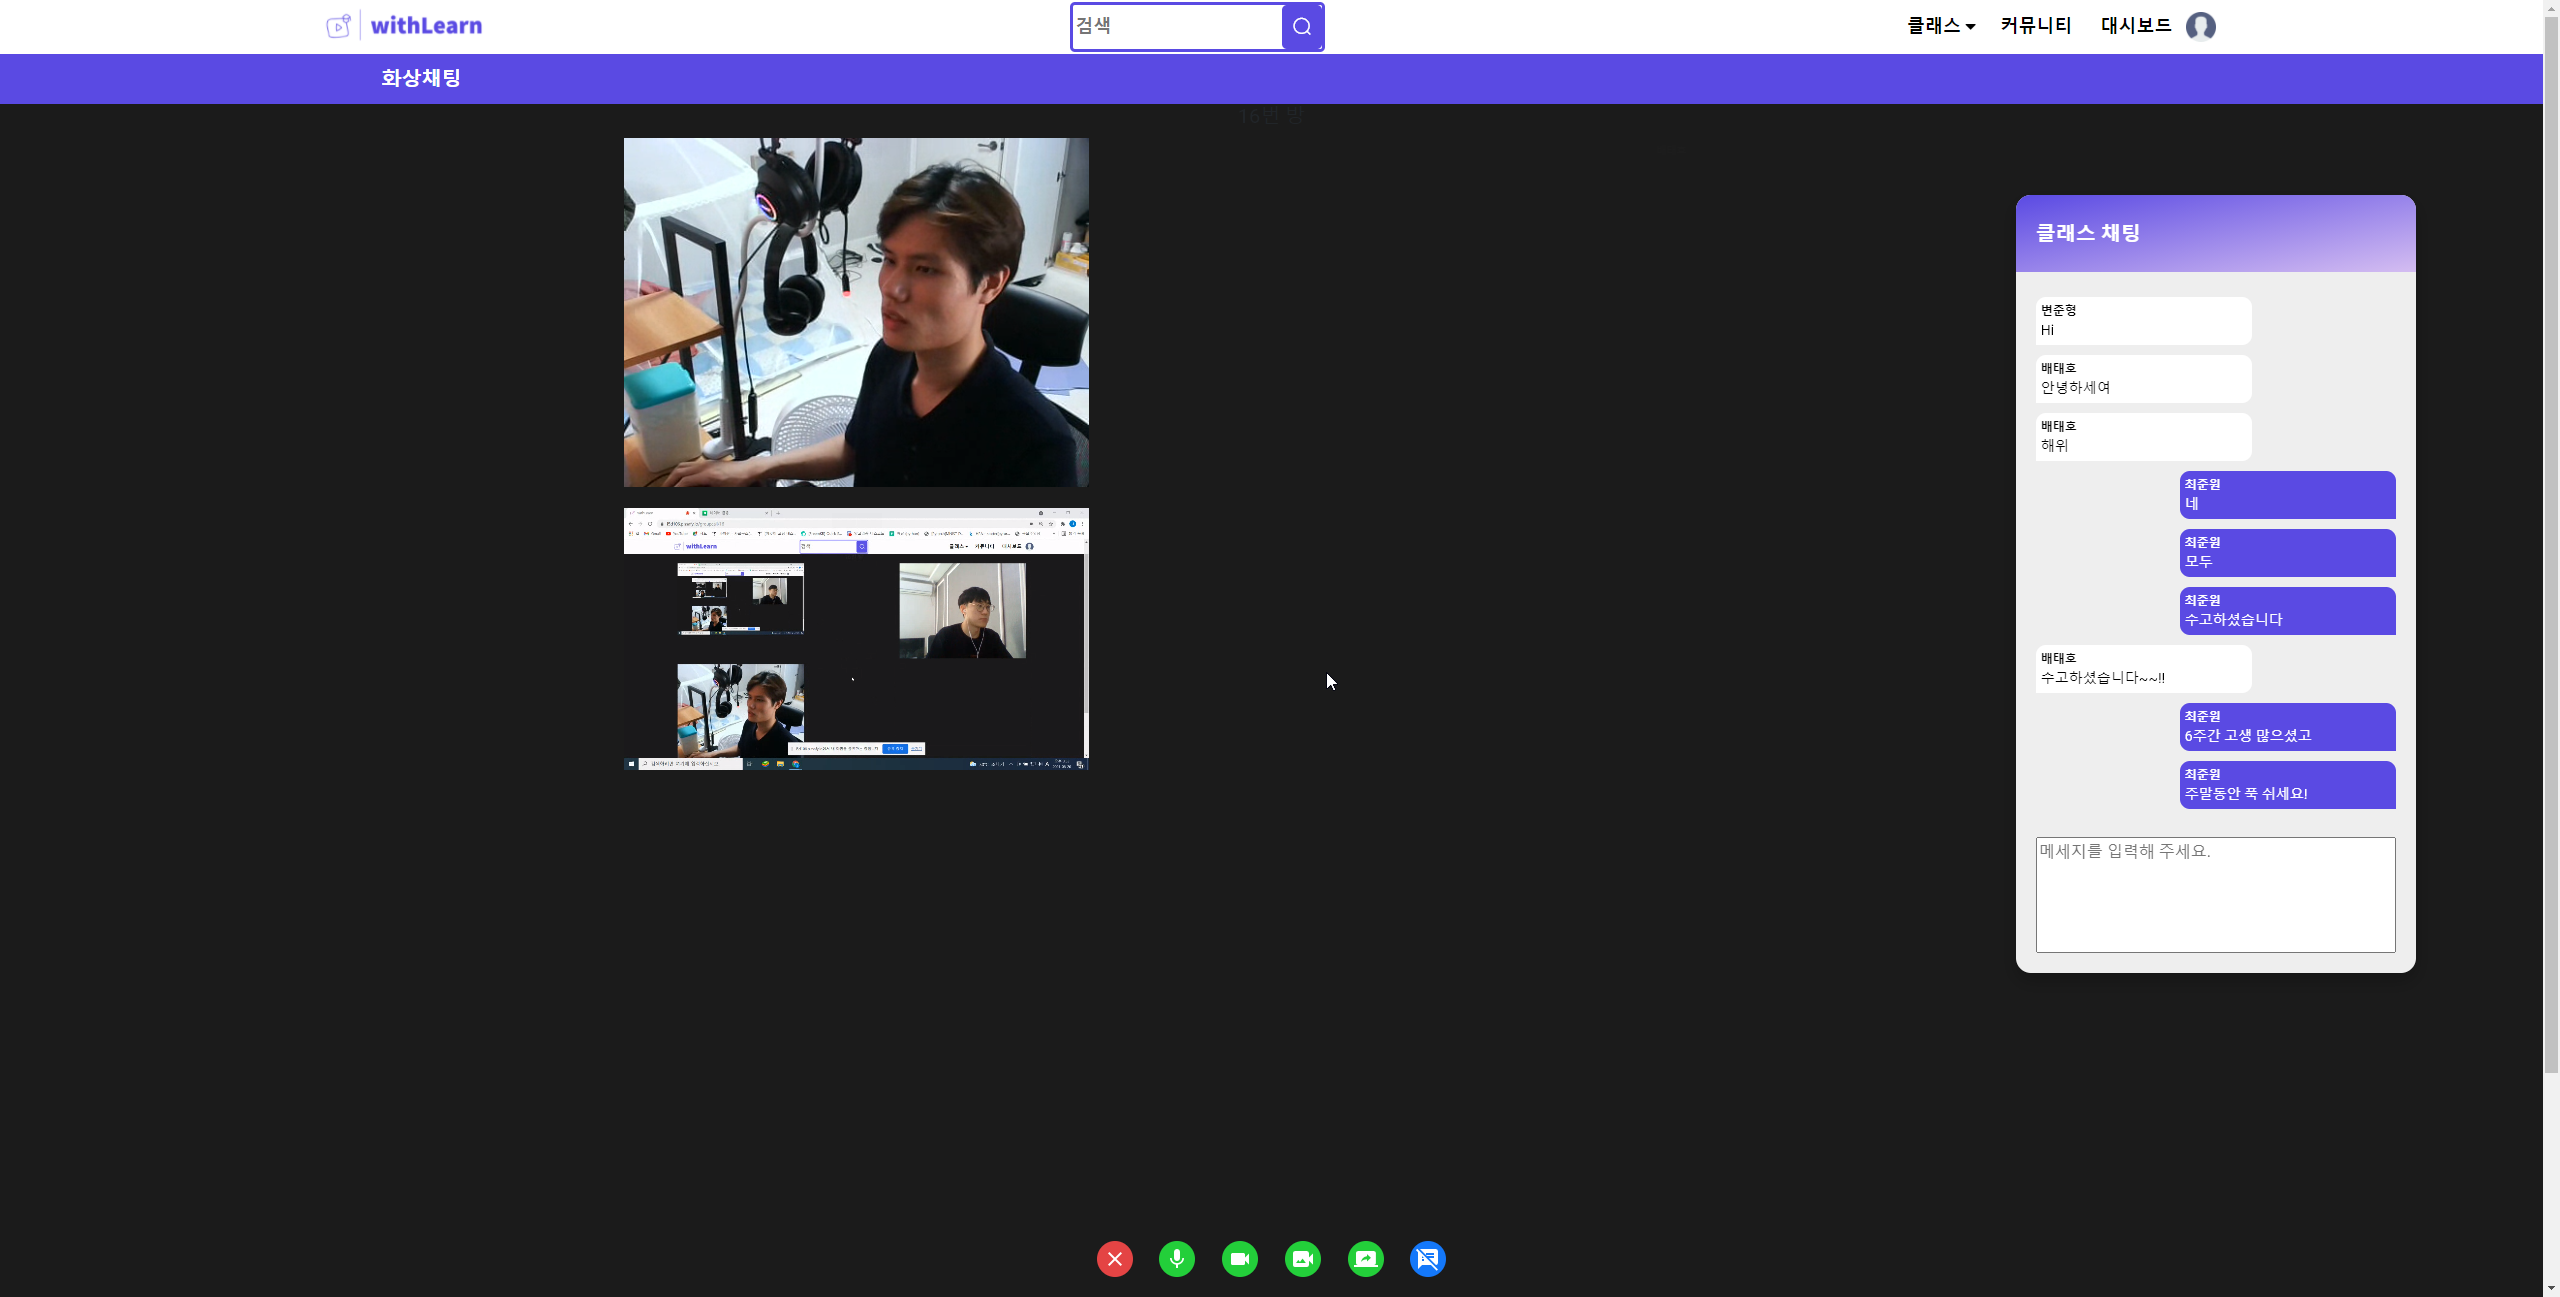
Task: Select the shared screen video thumbnail
Action: click(856, 638)
